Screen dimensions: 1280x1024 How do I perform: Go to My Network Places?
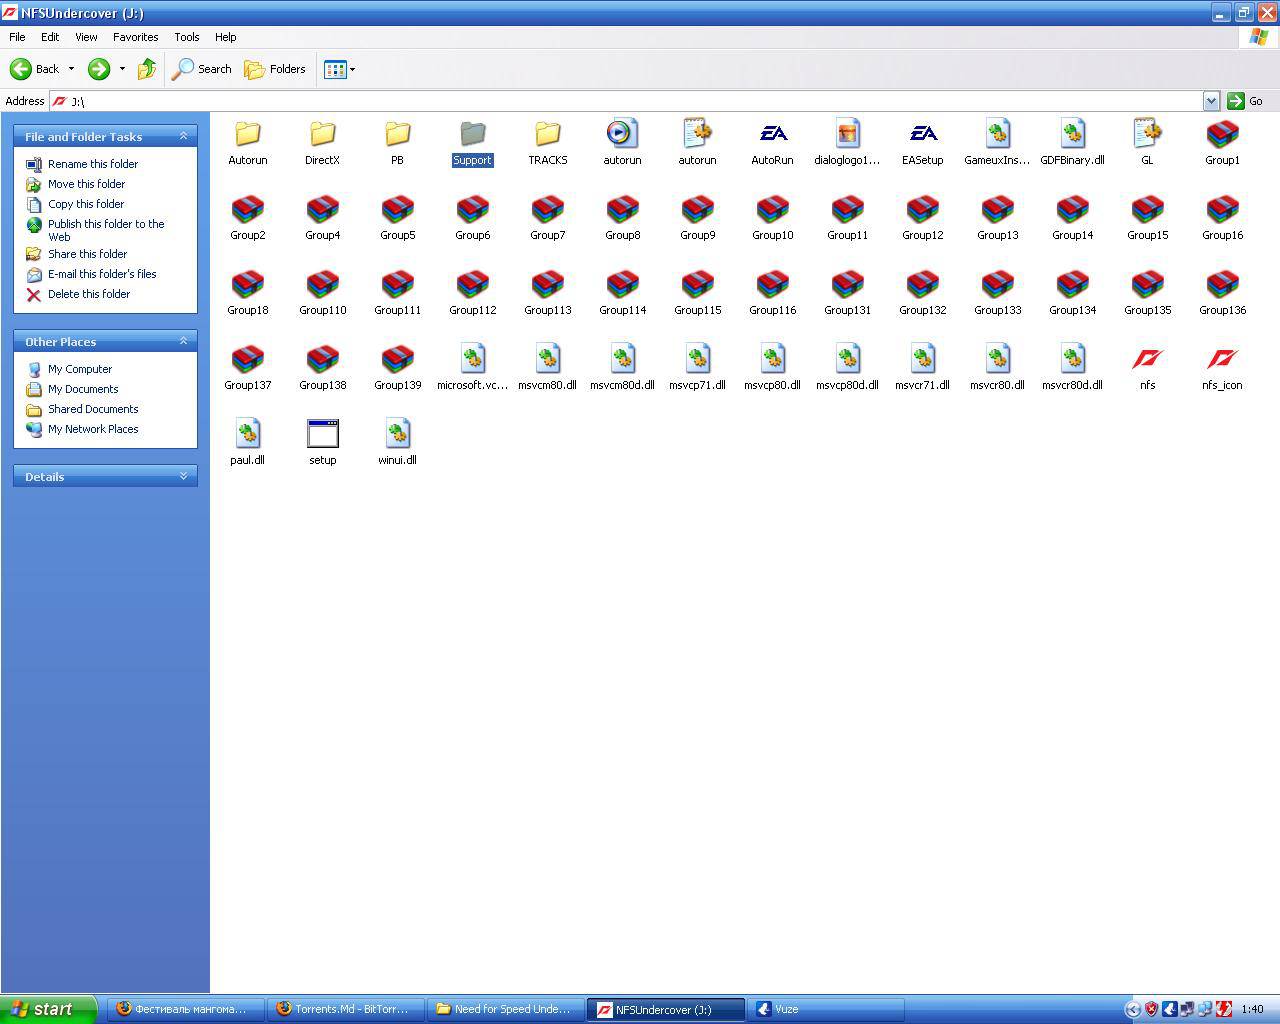[x=93, y=429]
